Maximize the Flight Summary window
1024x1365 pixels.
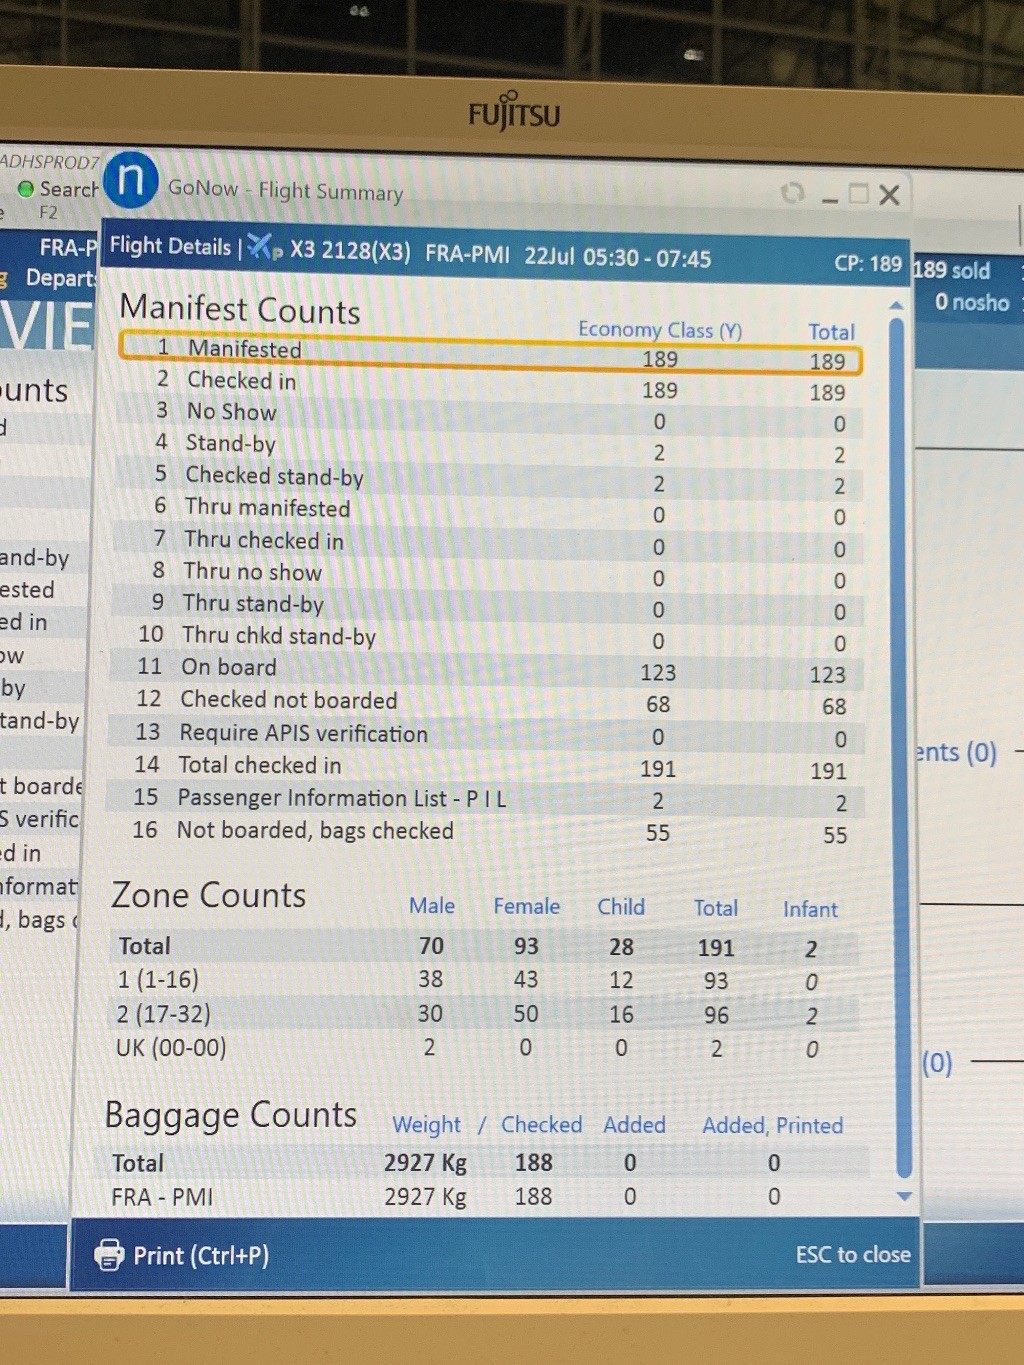tap(858, 194)
